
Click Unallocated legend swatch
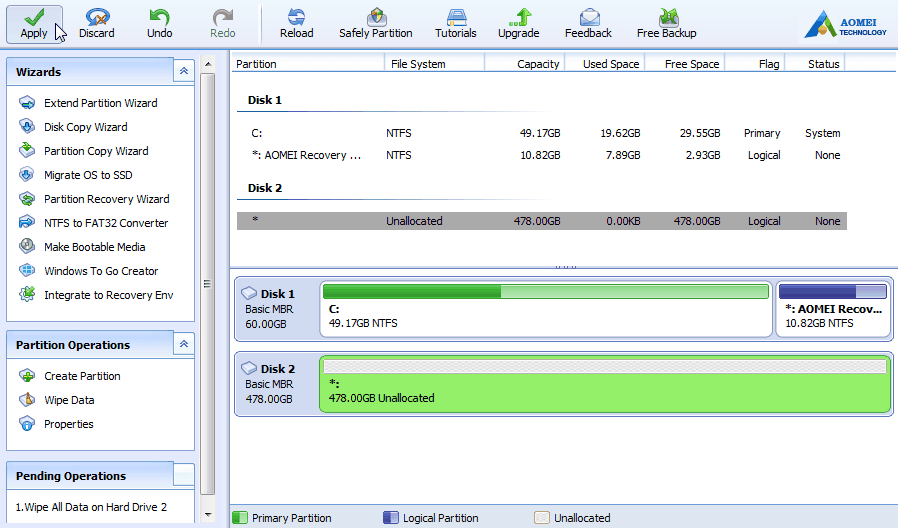coord(542,518)
